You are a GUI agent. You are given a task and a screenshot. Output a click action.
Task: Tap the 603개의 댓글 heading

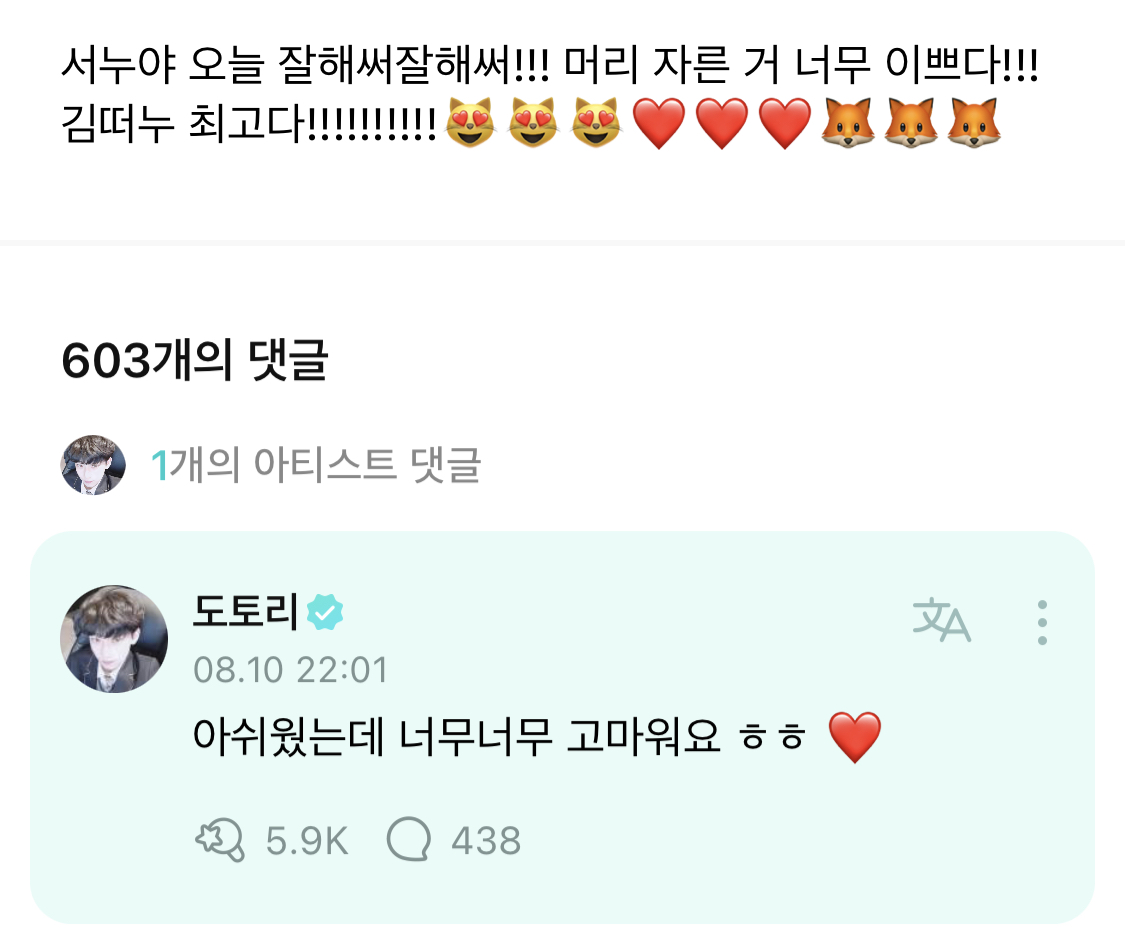(194, 362)
